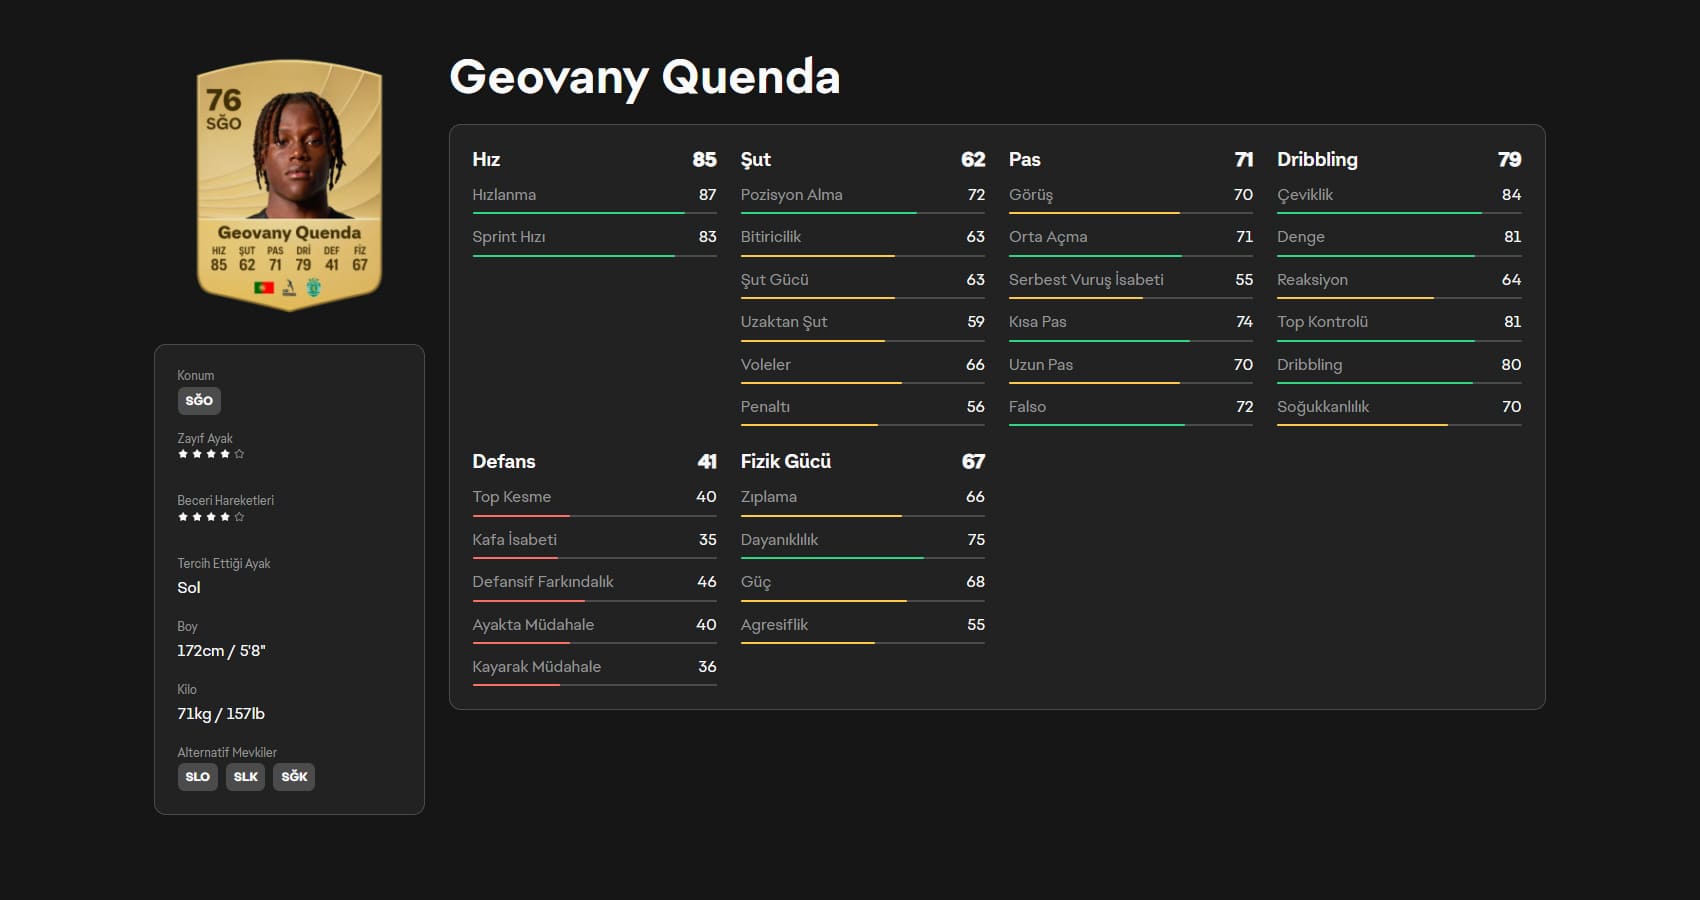
Task: Click the empty fifth star under Zayıf Ayak
Action: pyautogui.click(x=239, y=454)
